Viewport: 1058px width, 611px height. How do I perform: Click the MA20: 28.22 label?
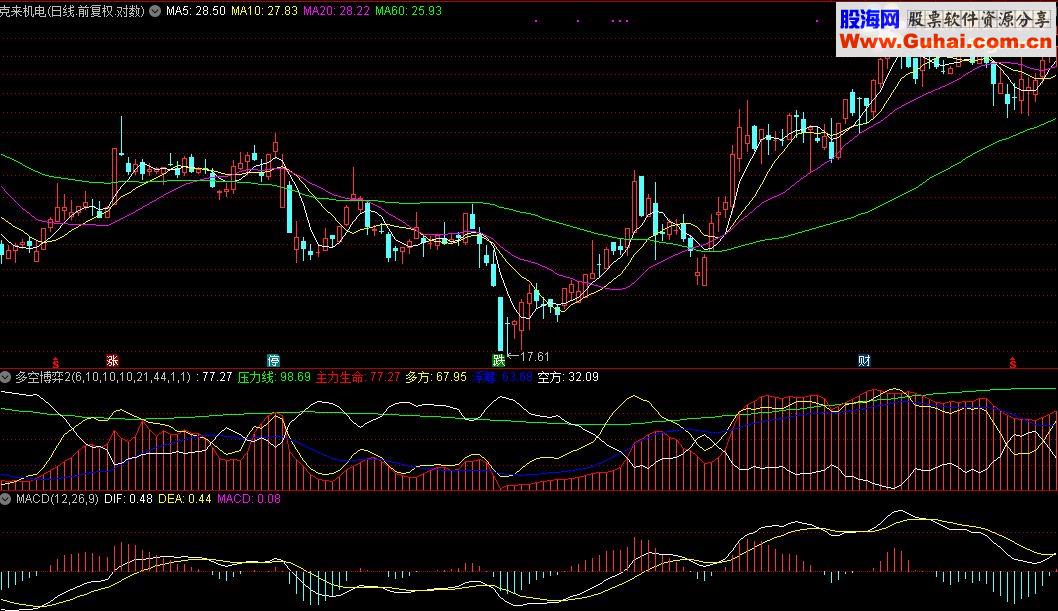pos(336,11)
